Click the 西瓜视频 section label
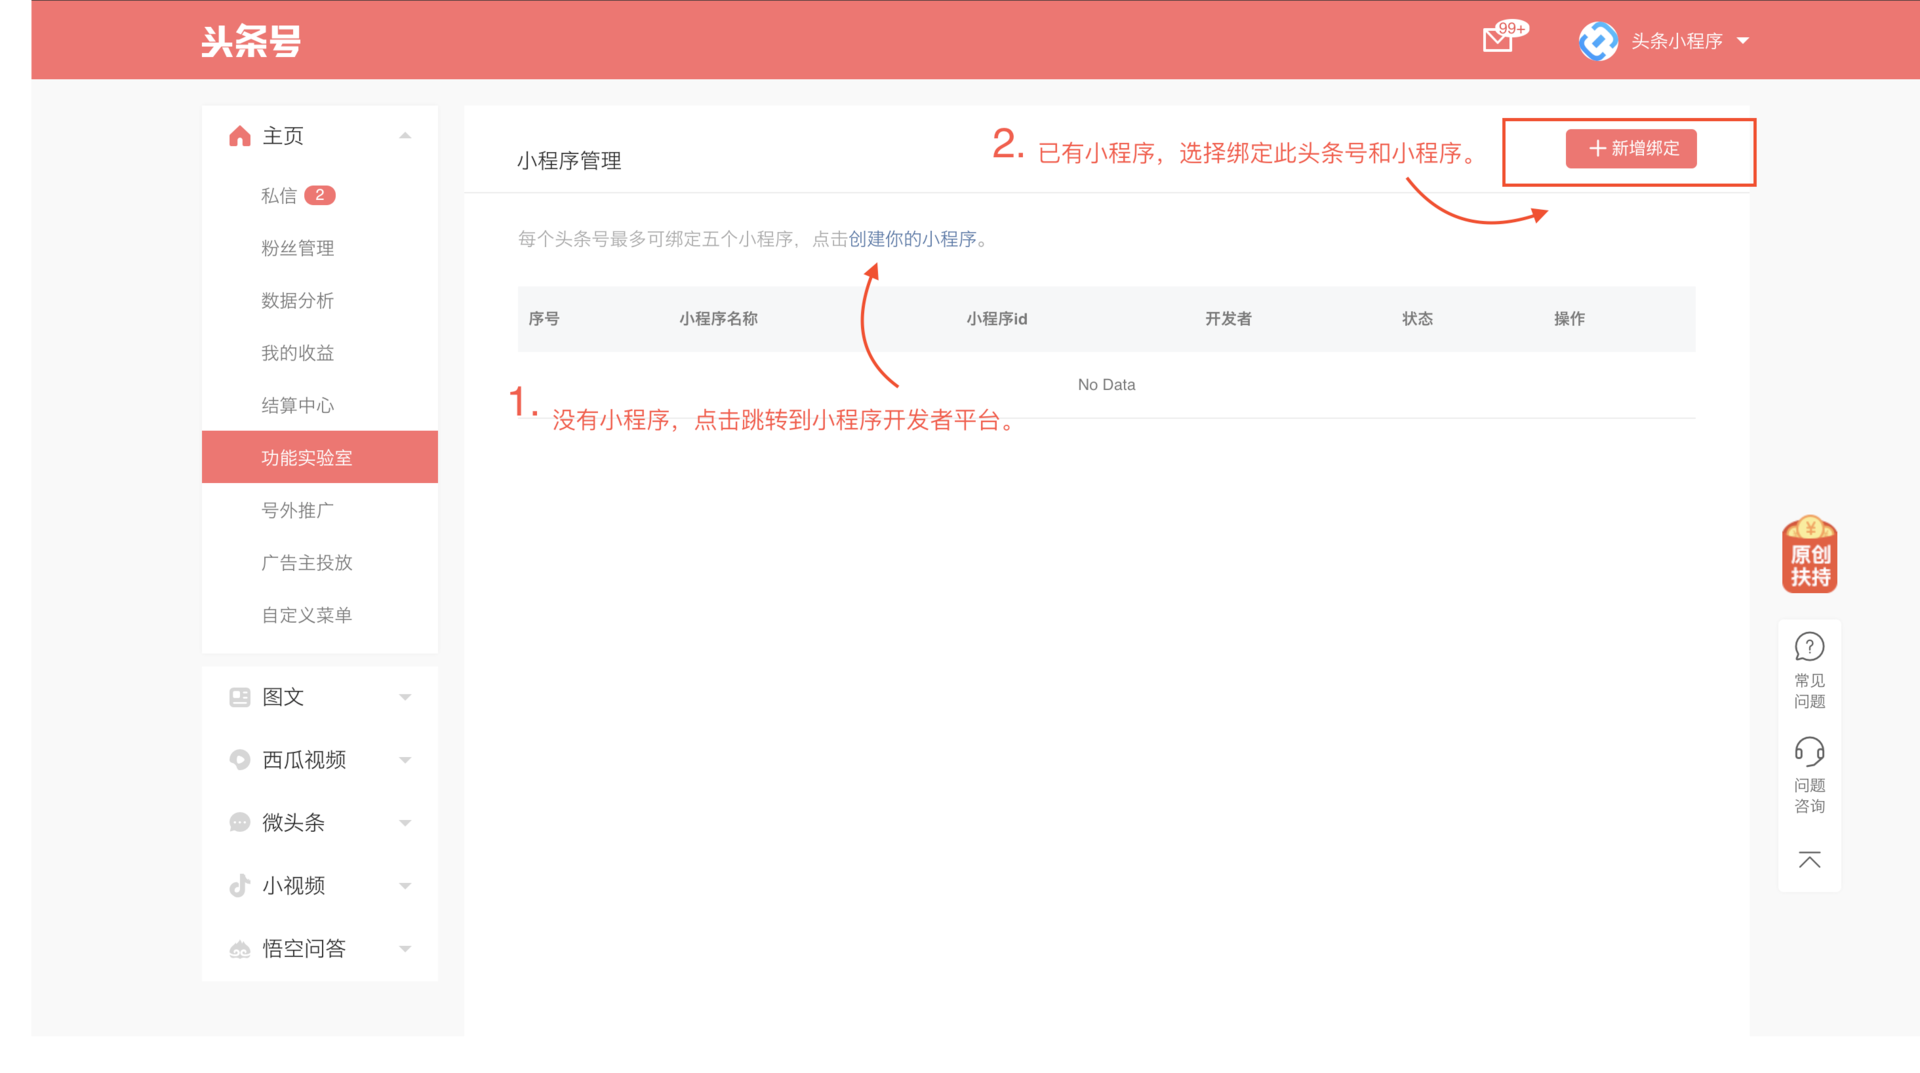The height and width of the screenshot is (1073, 1920). pos(304,760)
